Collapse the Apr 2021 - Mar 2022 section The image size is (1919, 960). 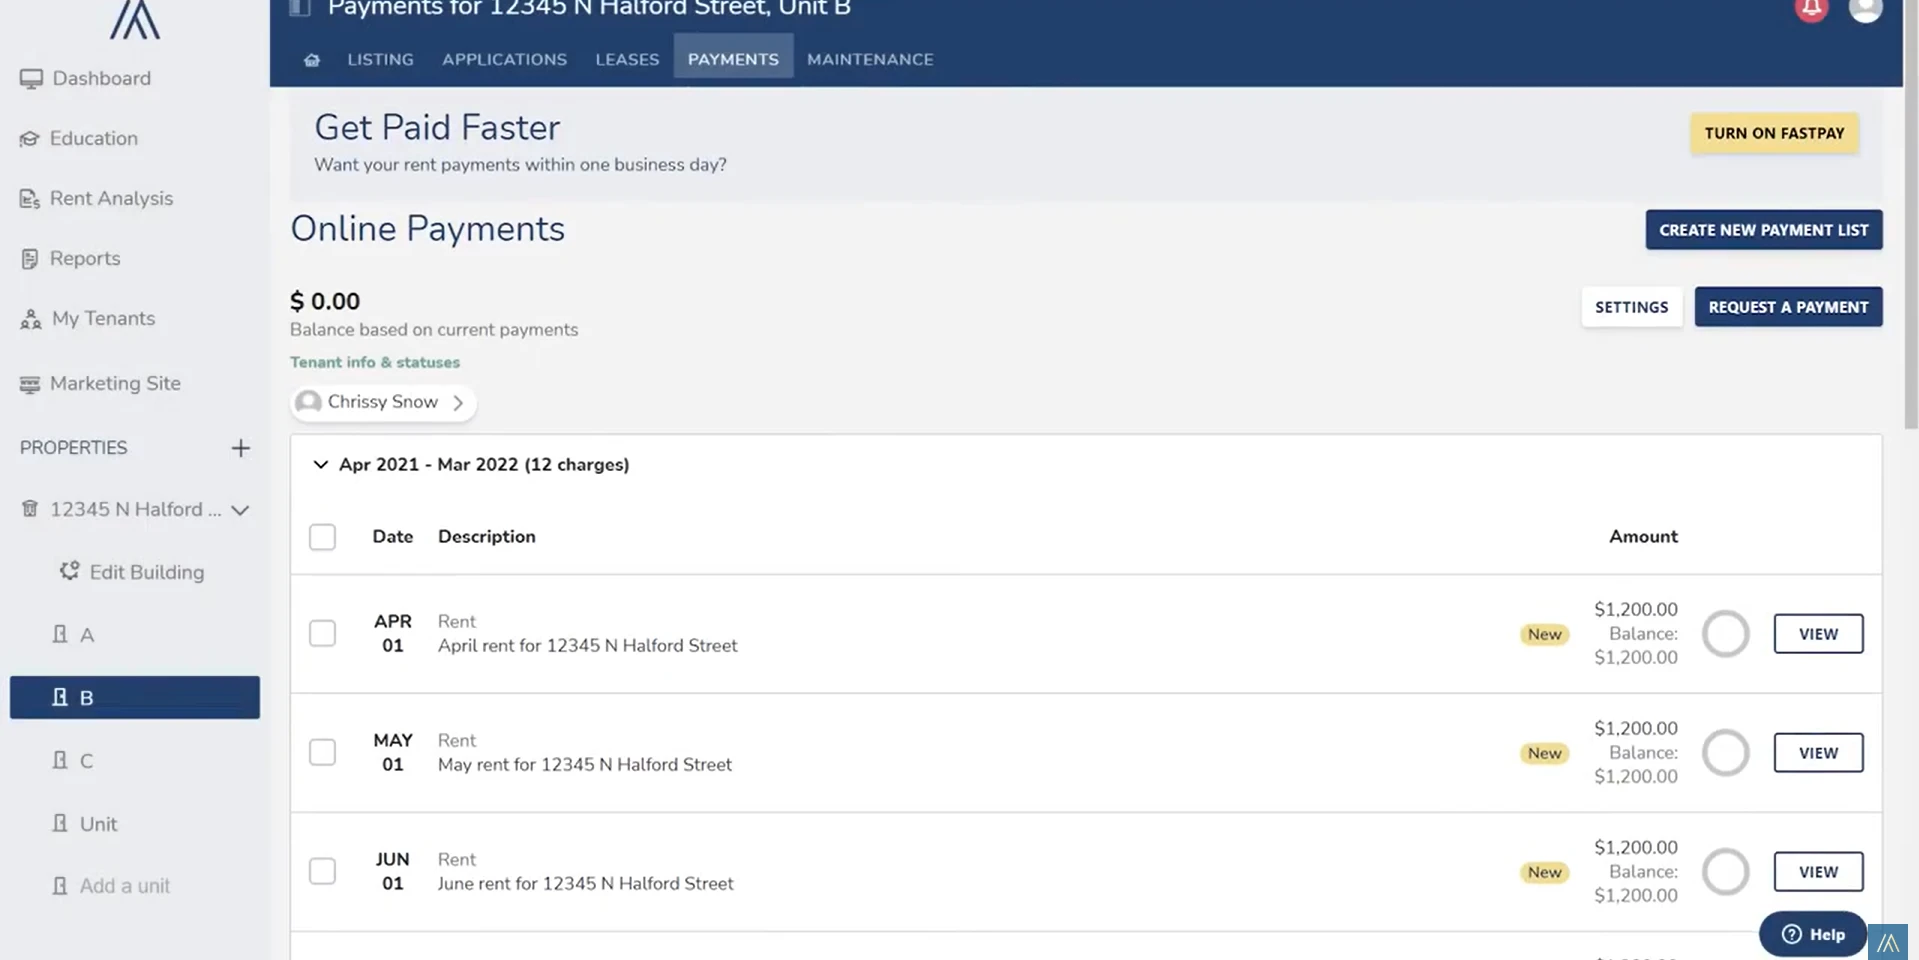[320, 464]
